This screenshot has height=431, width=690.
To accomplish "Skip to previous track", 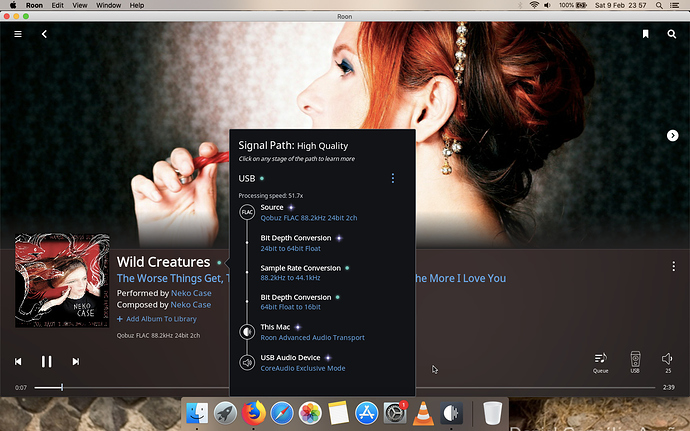I will point(18,361).
